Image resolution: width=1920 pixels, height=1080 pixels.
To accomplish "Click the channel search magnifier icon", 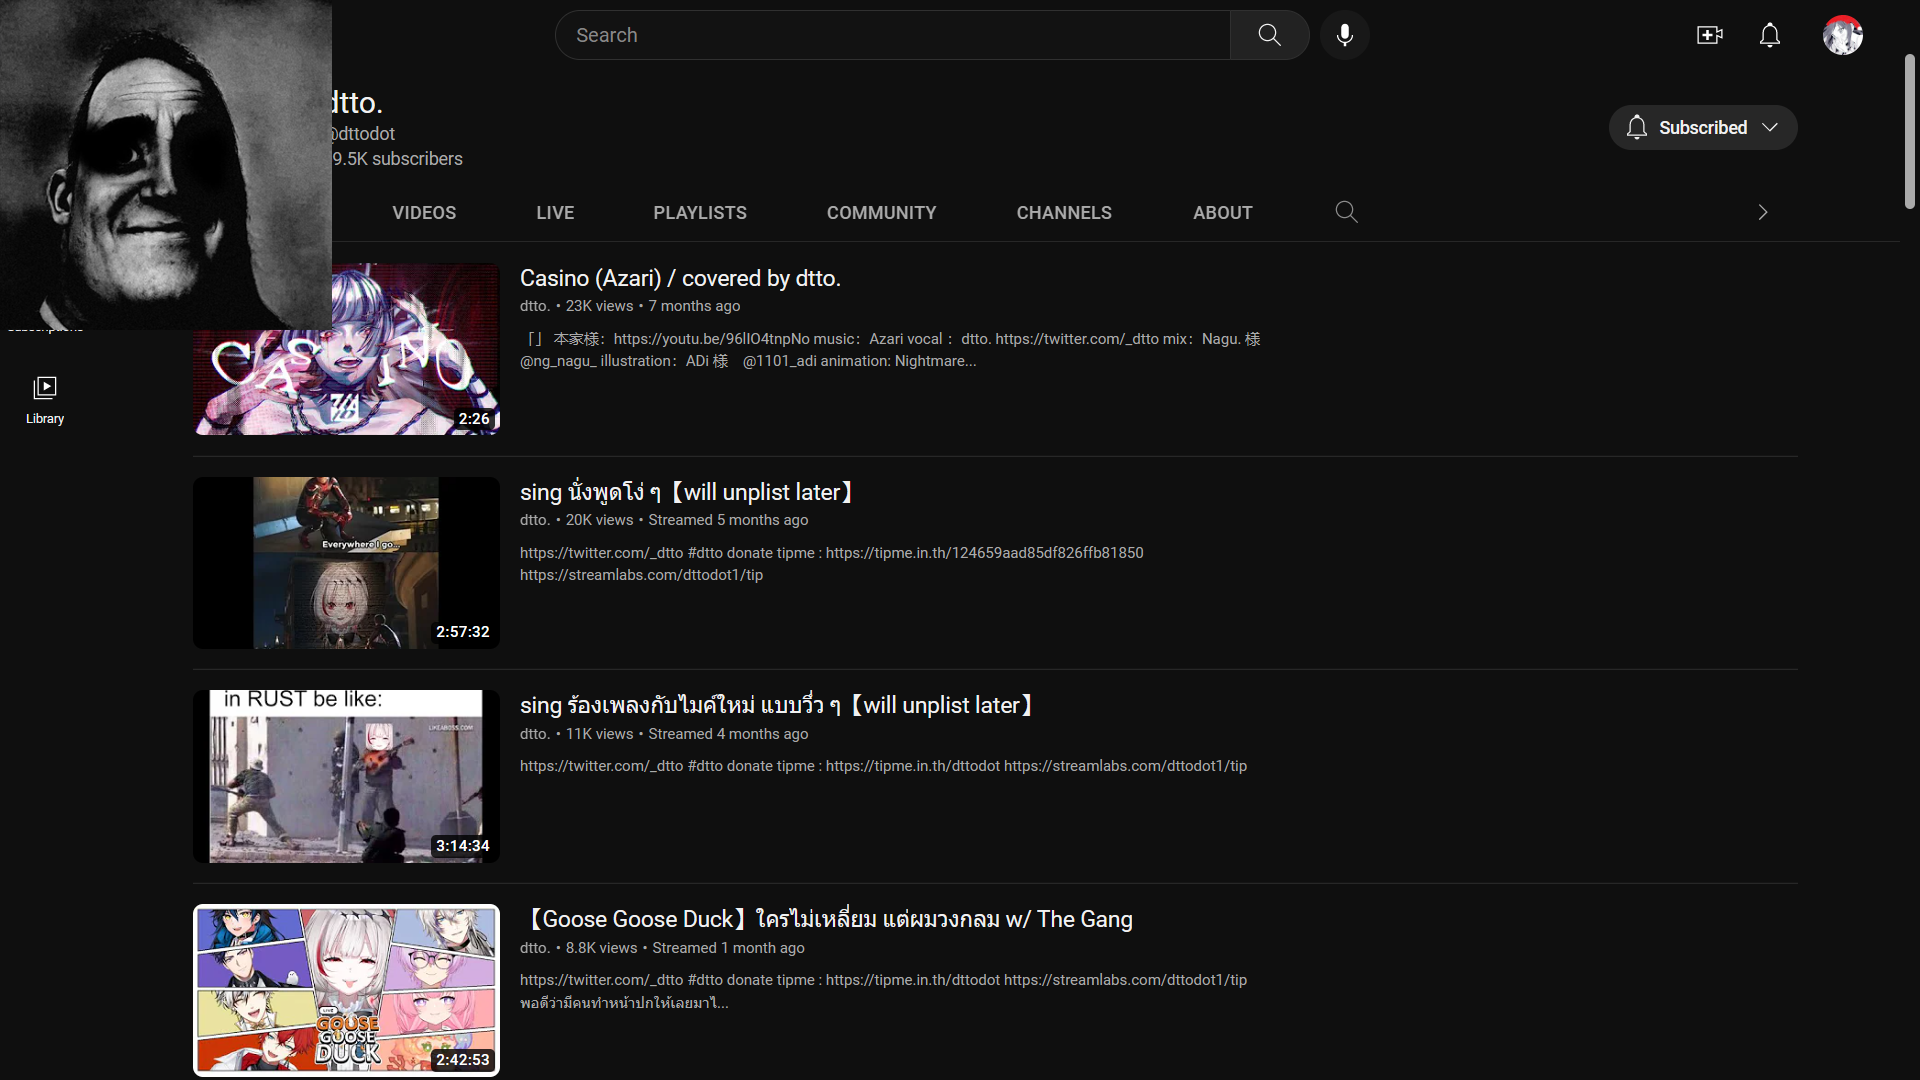I will click(x=1346, y=212).
